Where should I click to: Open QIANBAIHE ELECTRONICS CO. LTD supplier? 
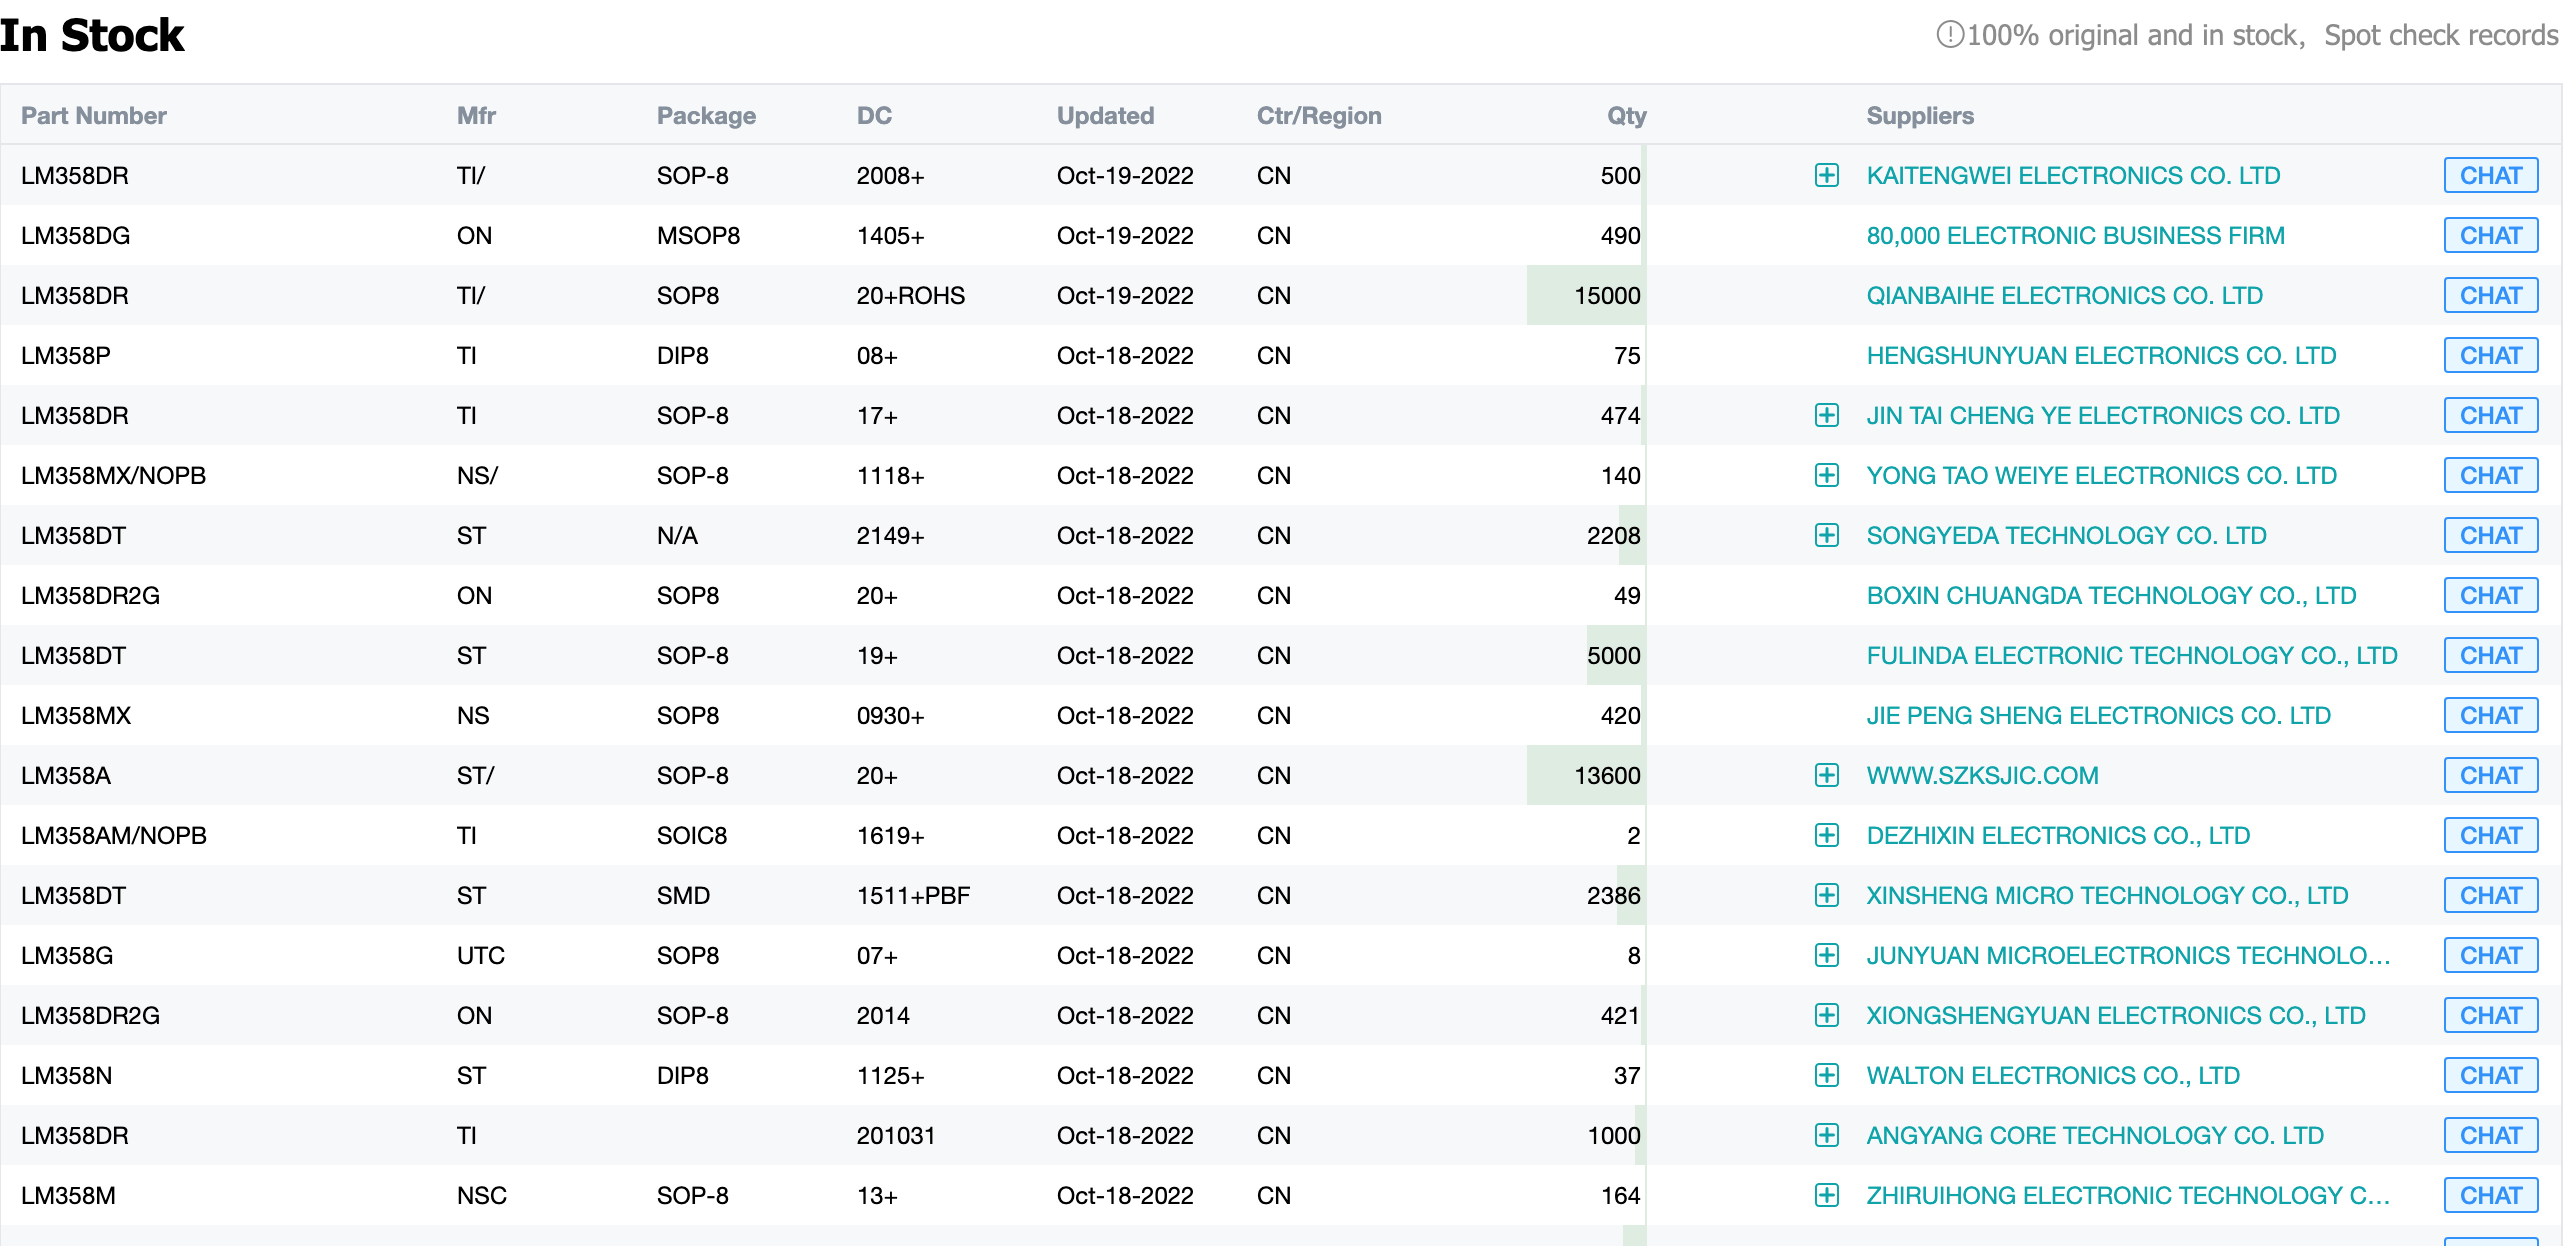(2064, 295)
